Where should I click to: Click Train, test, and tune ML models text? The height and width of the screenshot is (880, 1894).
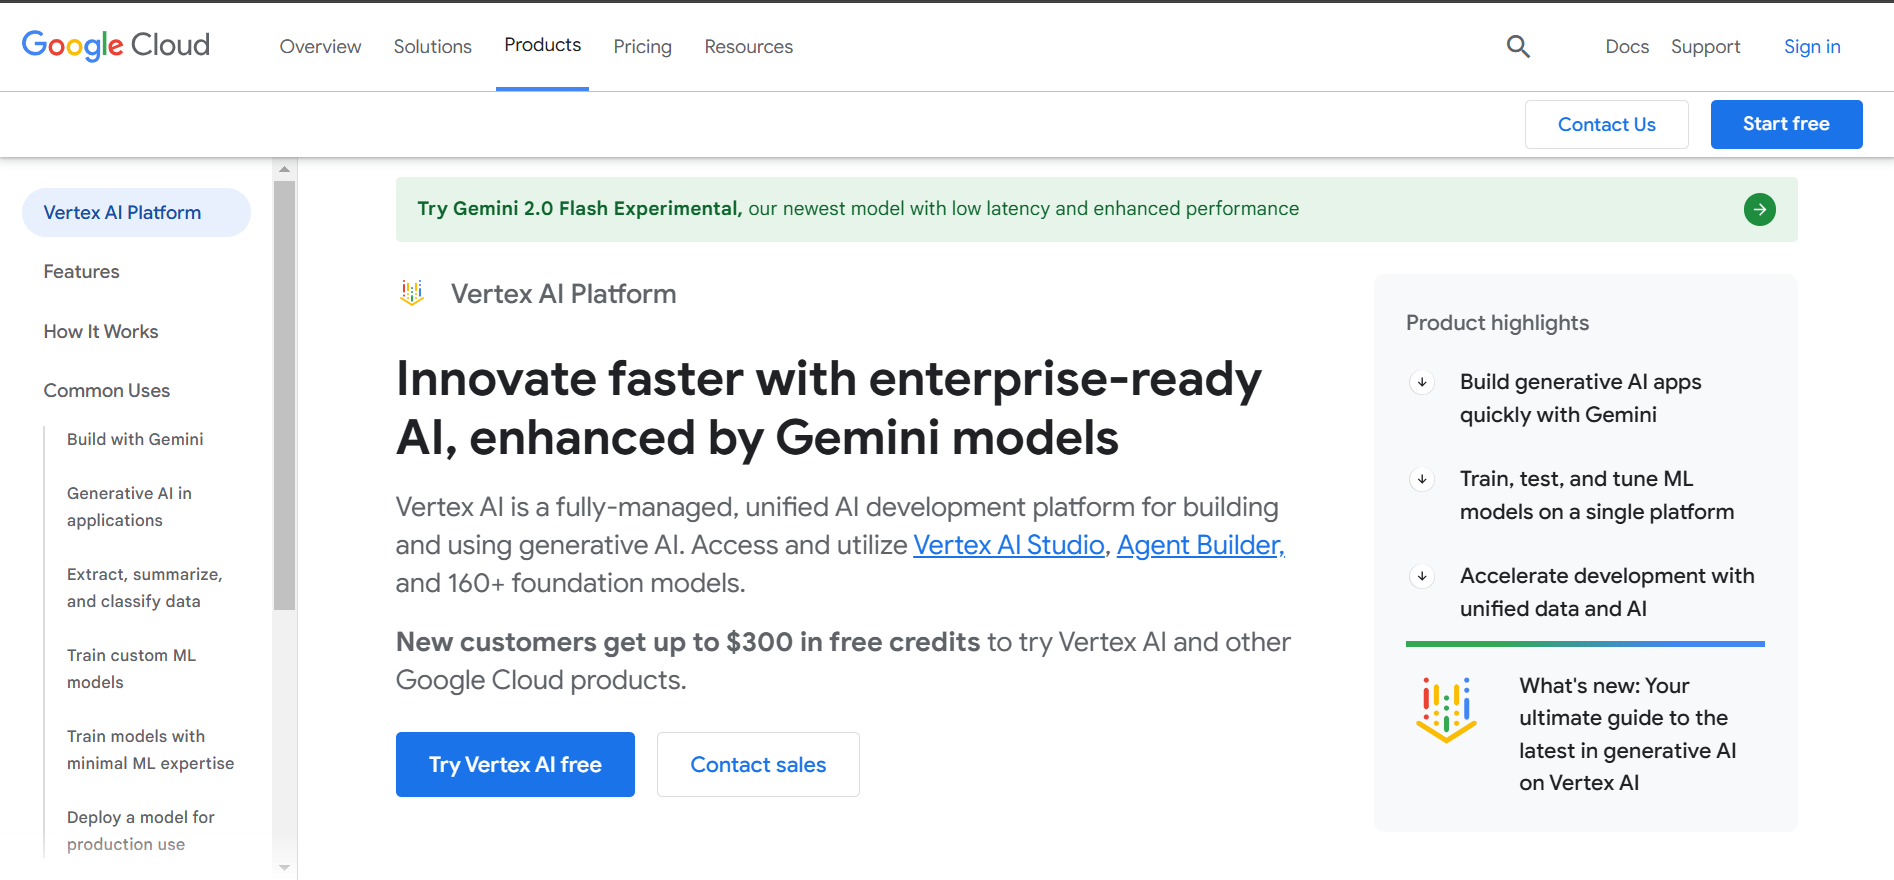pos(1597,495)
